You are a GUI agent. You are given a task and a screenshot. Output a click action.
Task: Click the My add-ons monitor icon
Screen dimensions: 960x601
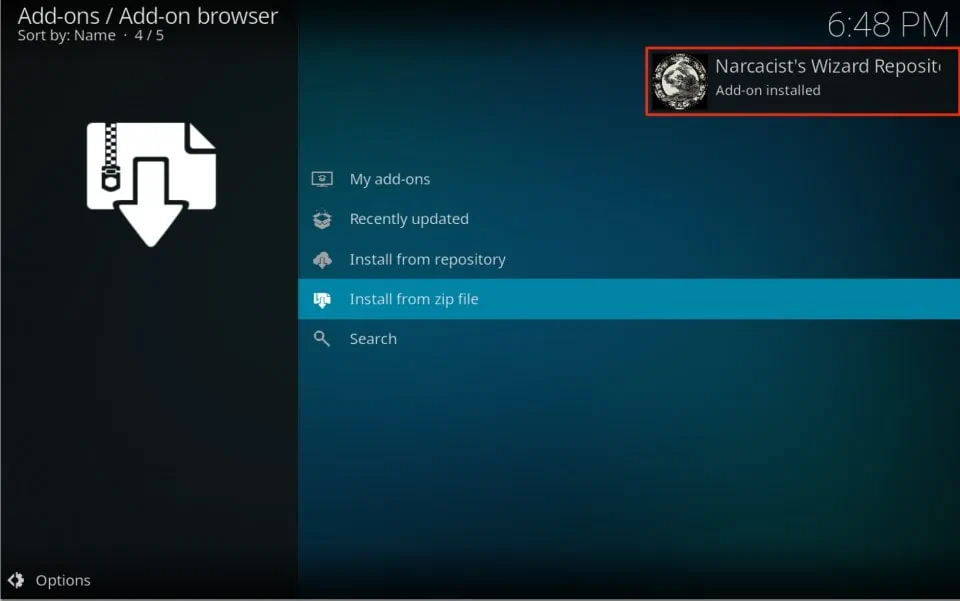[x=322, y=178]
